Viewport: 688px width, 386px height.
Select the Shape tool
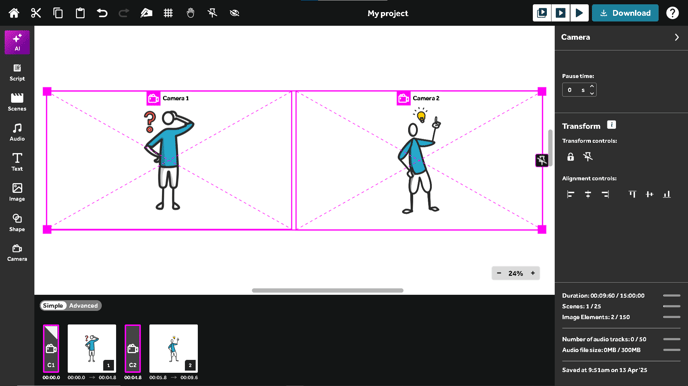(17, 222)
